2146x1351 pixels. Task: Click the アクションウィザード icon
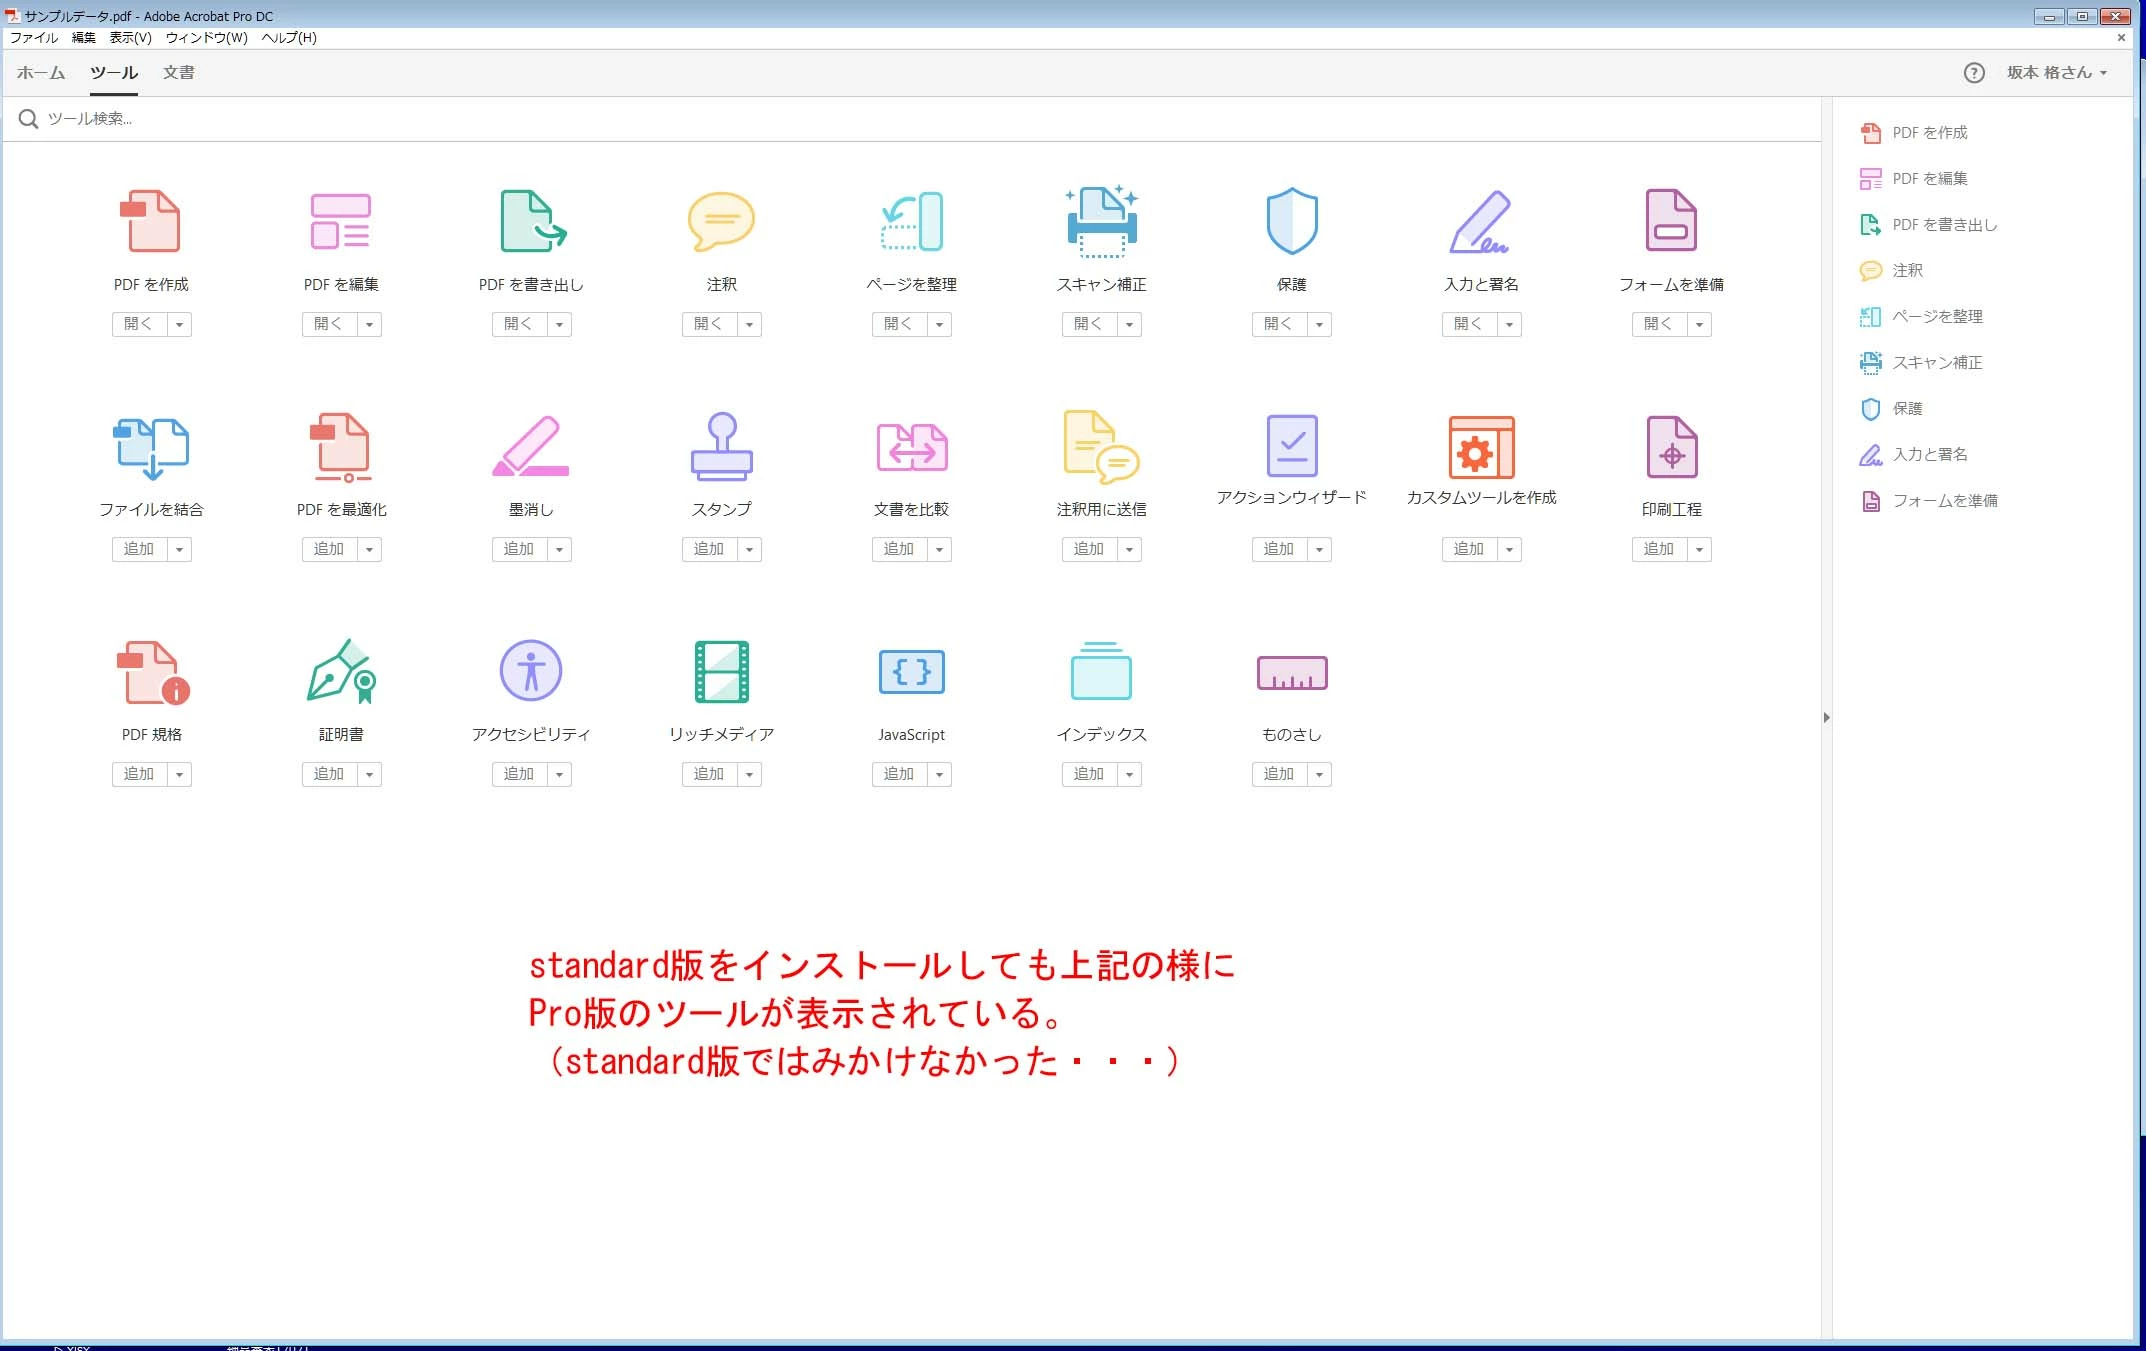[x=1291, y=446]
